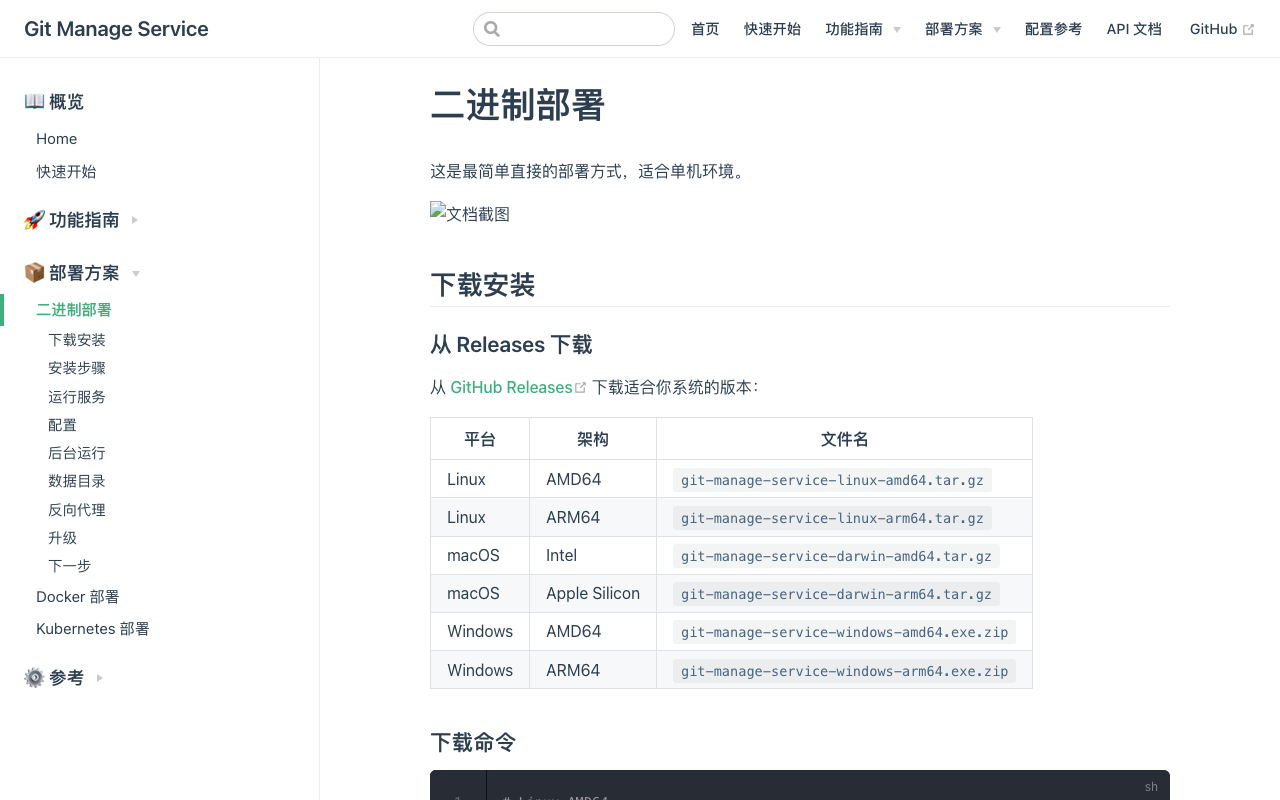Follow the GitHub Releases link
Screen dimensions: 1280x800
click(x=511, y=387)
